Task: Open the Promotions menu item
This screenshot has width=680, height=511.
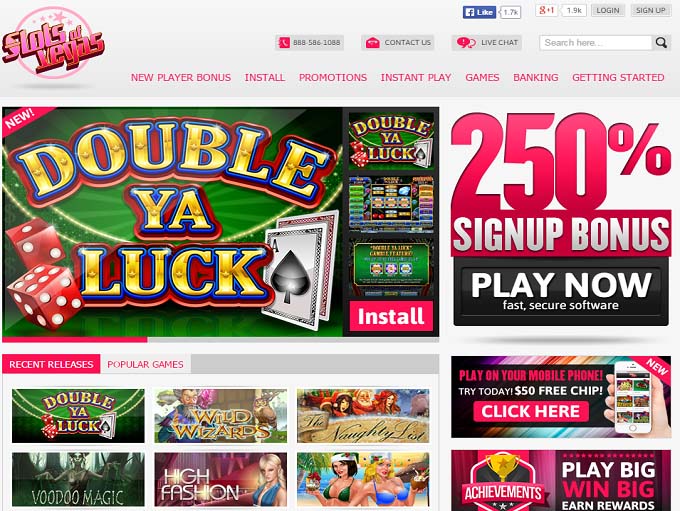Action: coord(333,78)
